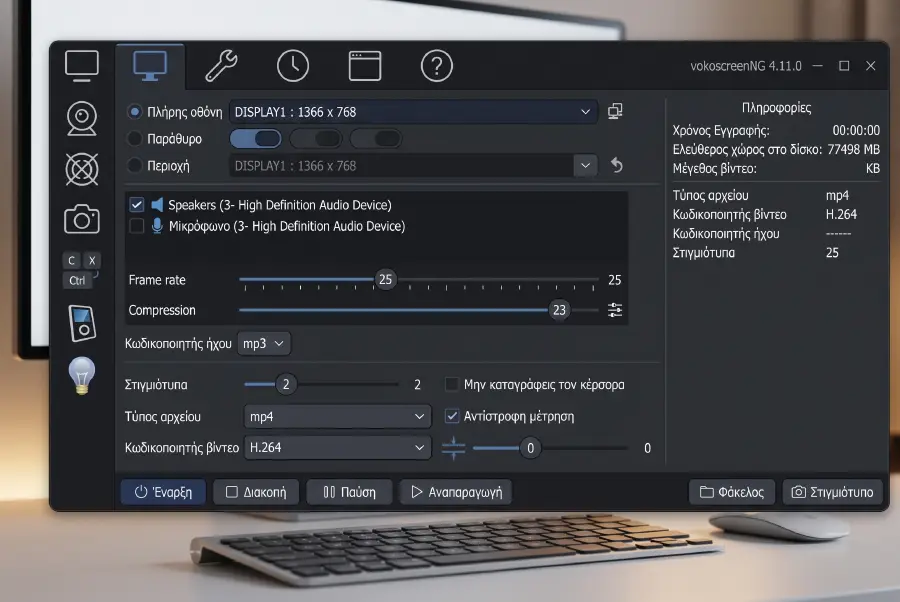
Task: Open the magnifier crosshair section in the sidebar
Action: coord(82,169)
